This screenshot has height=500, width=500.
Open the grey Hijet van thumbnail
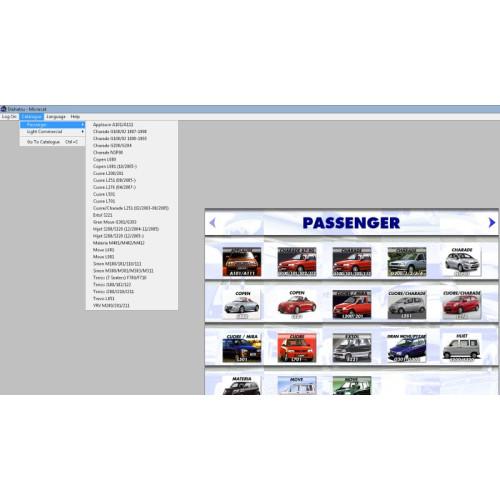click(462, 348)
